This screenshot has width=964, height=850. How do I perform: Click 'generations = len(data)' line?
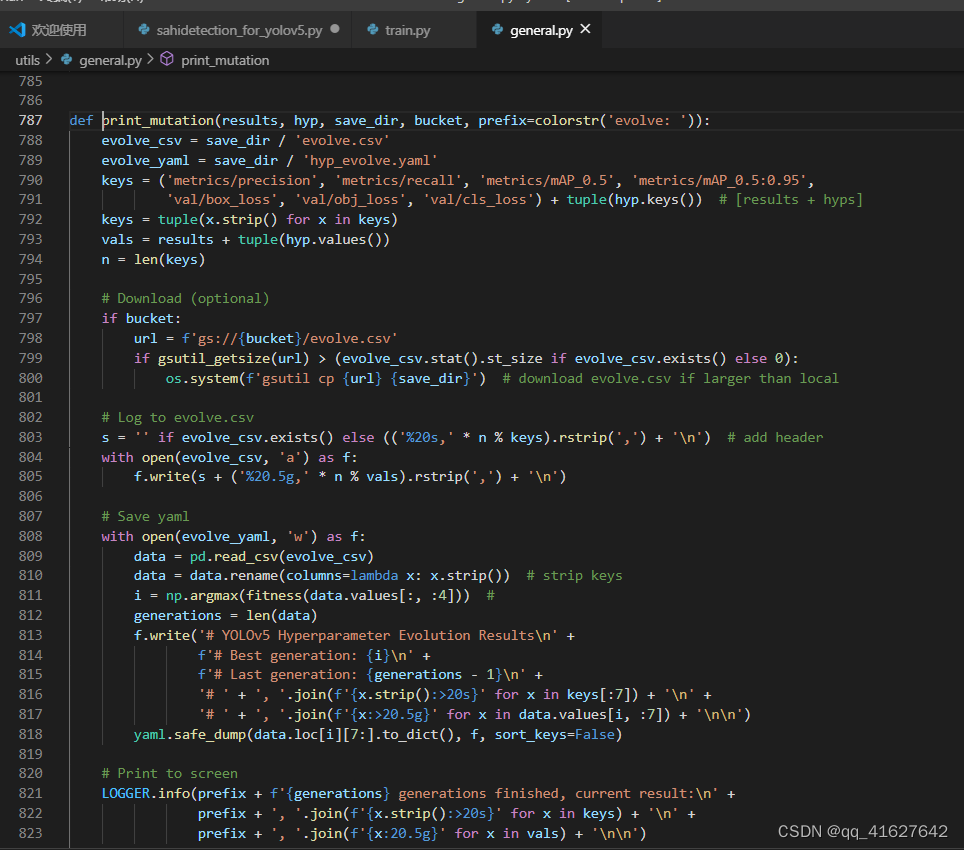(226, 616)
